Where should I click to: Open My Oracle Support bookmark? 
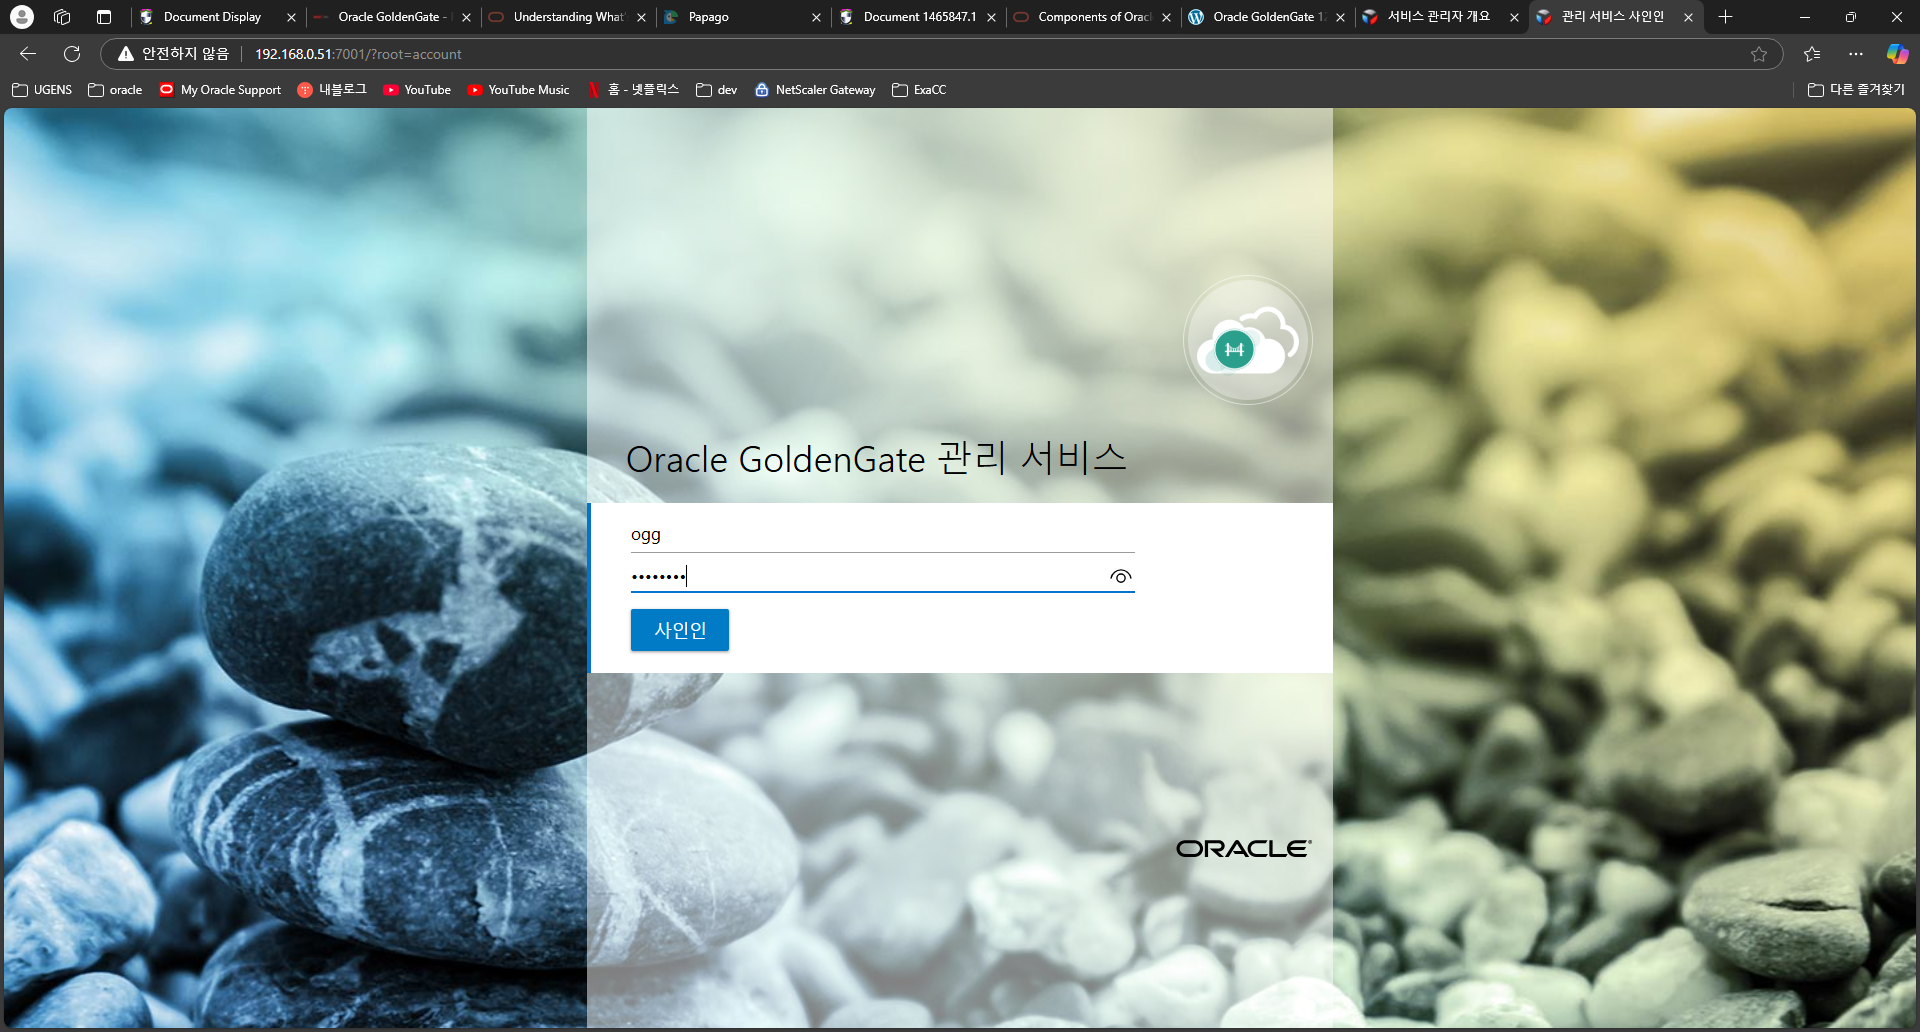tap(220, 90)
